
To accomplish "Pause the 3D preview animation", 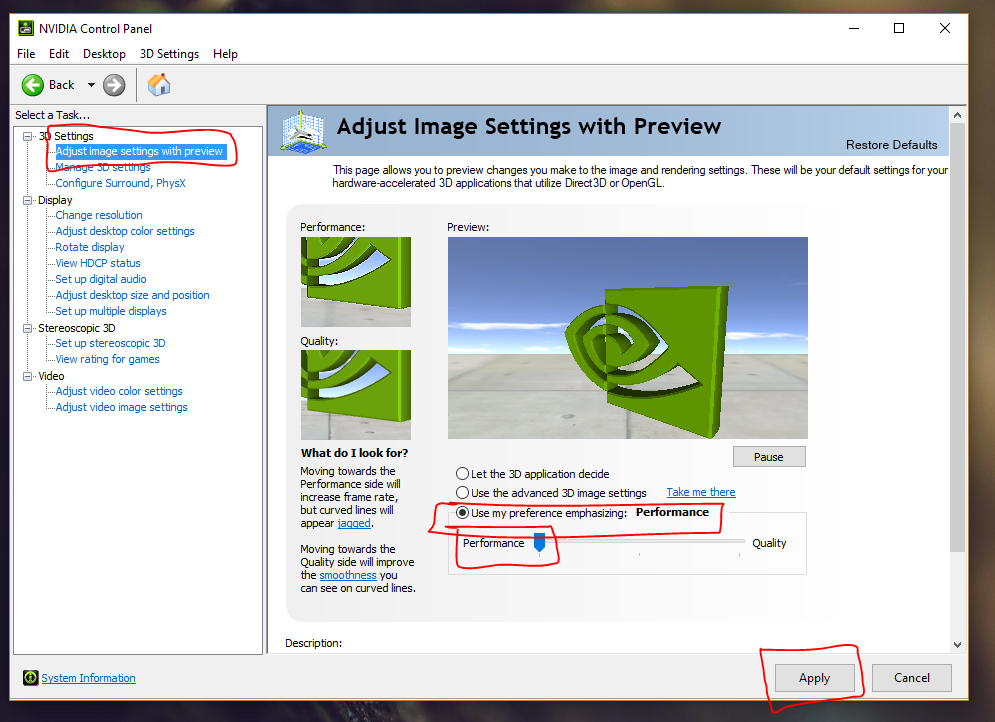I will tap(769, 457).
